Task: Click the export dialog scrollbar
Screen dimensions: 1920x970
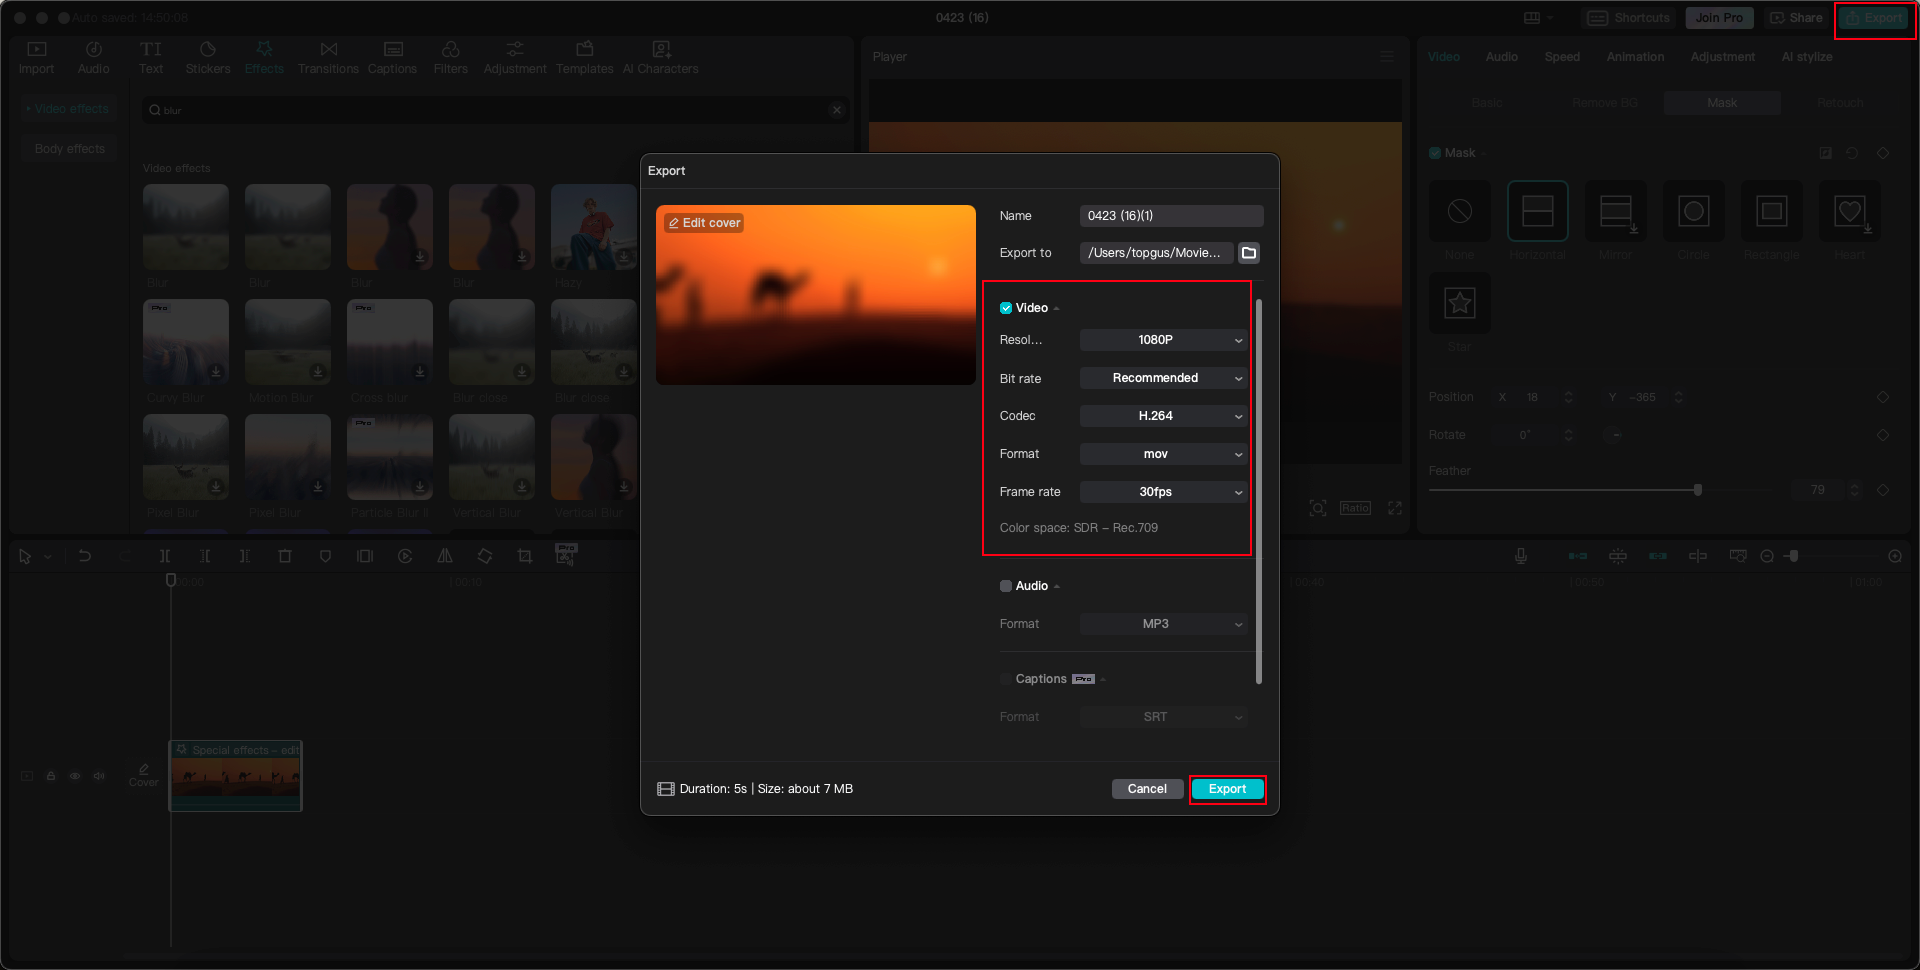Action: tap(1259, 491)
